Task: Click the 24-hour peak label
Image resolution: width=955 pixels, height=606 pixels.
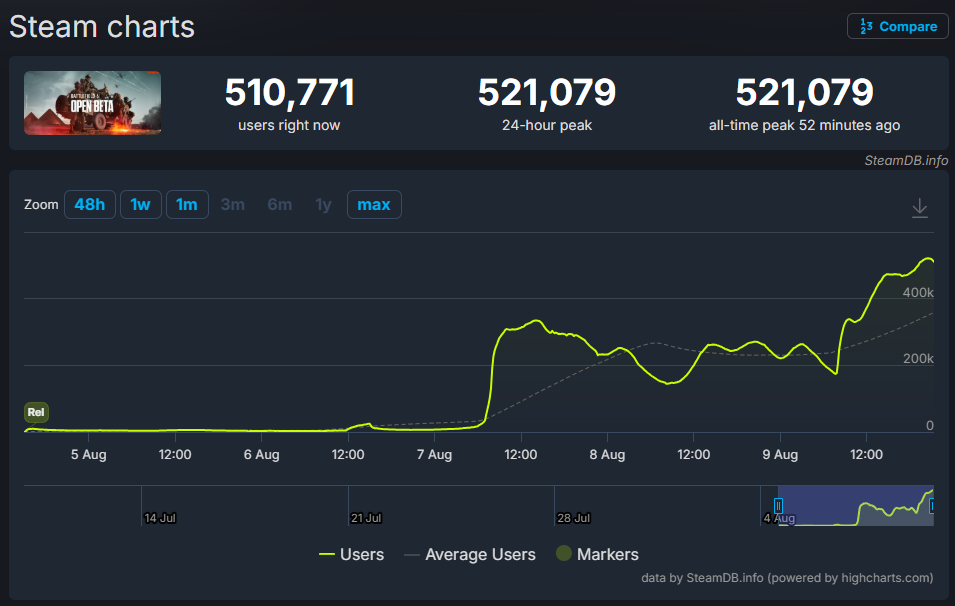Action: (x=547, y=125)
